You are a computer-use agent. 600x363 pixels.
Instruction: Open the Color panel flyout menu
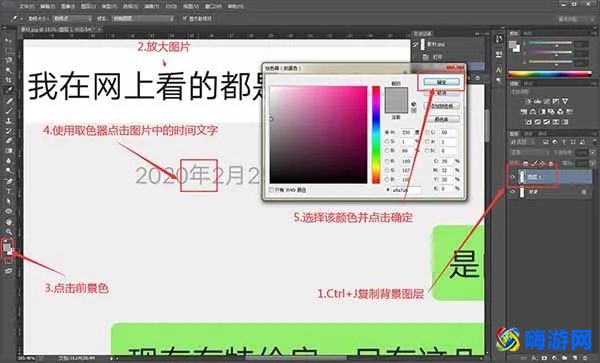coord(594,34)
